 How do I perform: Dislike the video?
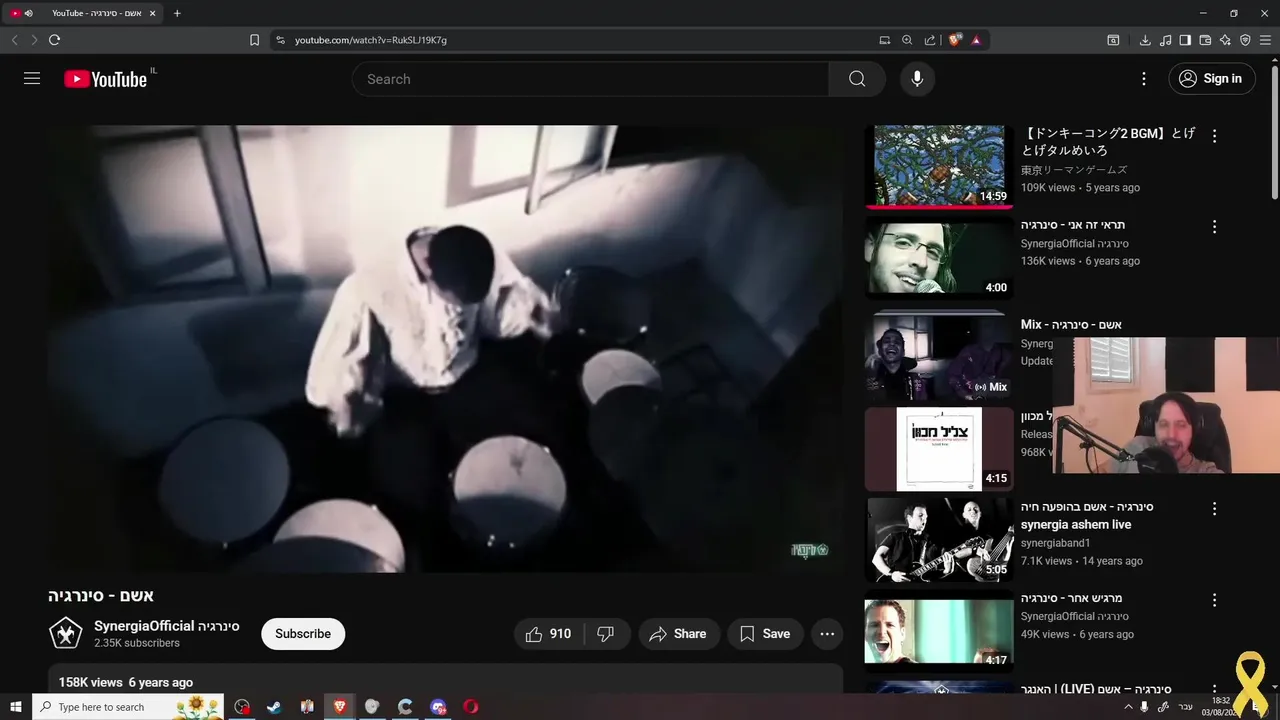[x=605, y=634]
